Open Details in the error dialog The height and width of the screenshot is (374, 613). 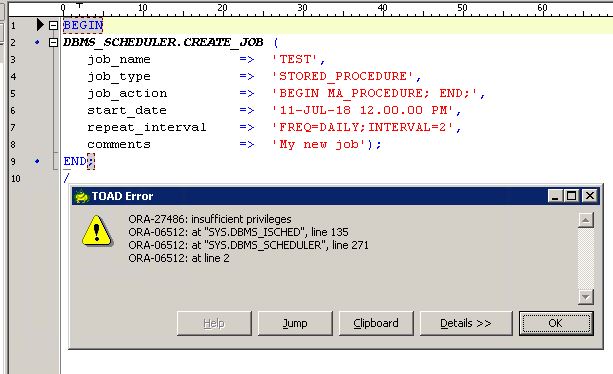pos(466,323)
